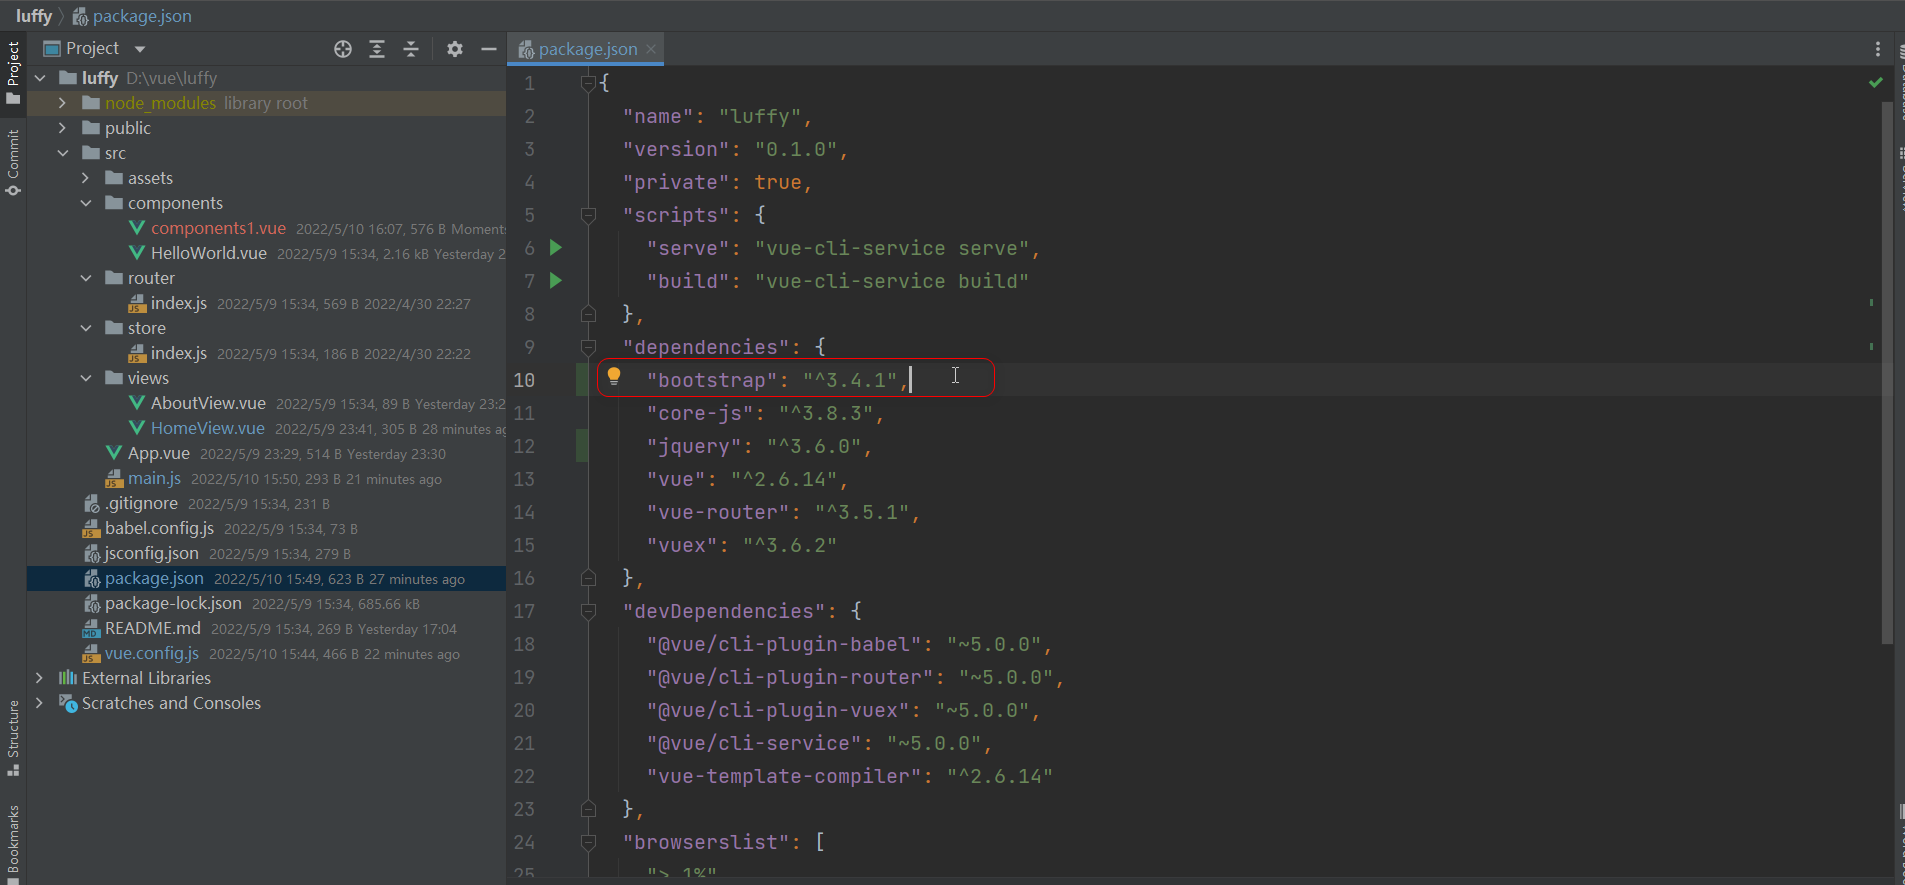Collapse the views folder

[x=85, y=378]
